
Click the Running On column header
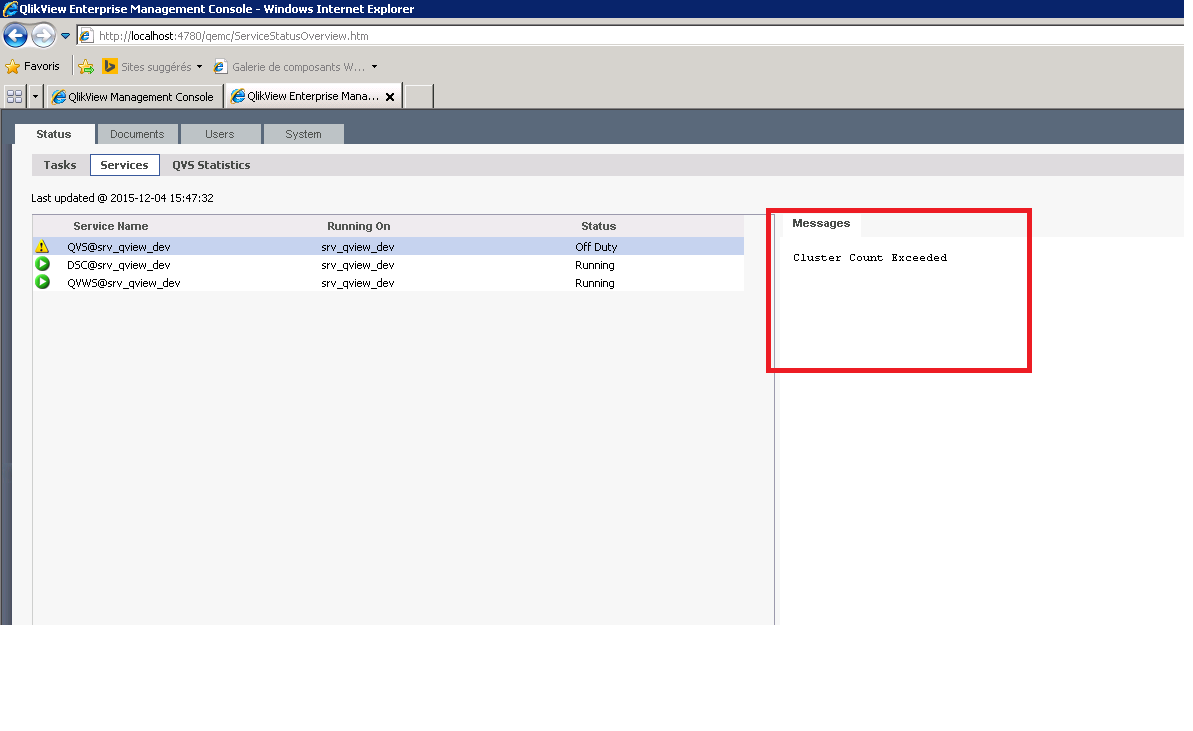[358, 226]
